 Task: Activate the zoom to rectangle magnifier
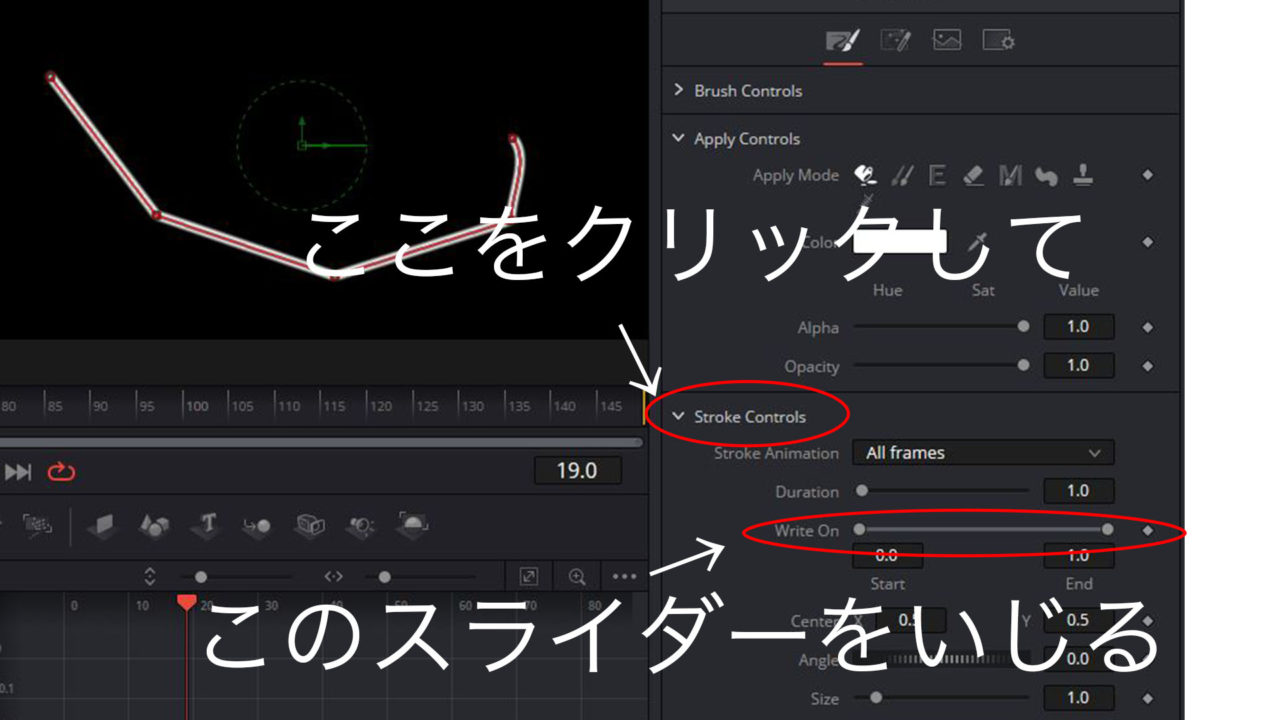click(x=577, y=577)
